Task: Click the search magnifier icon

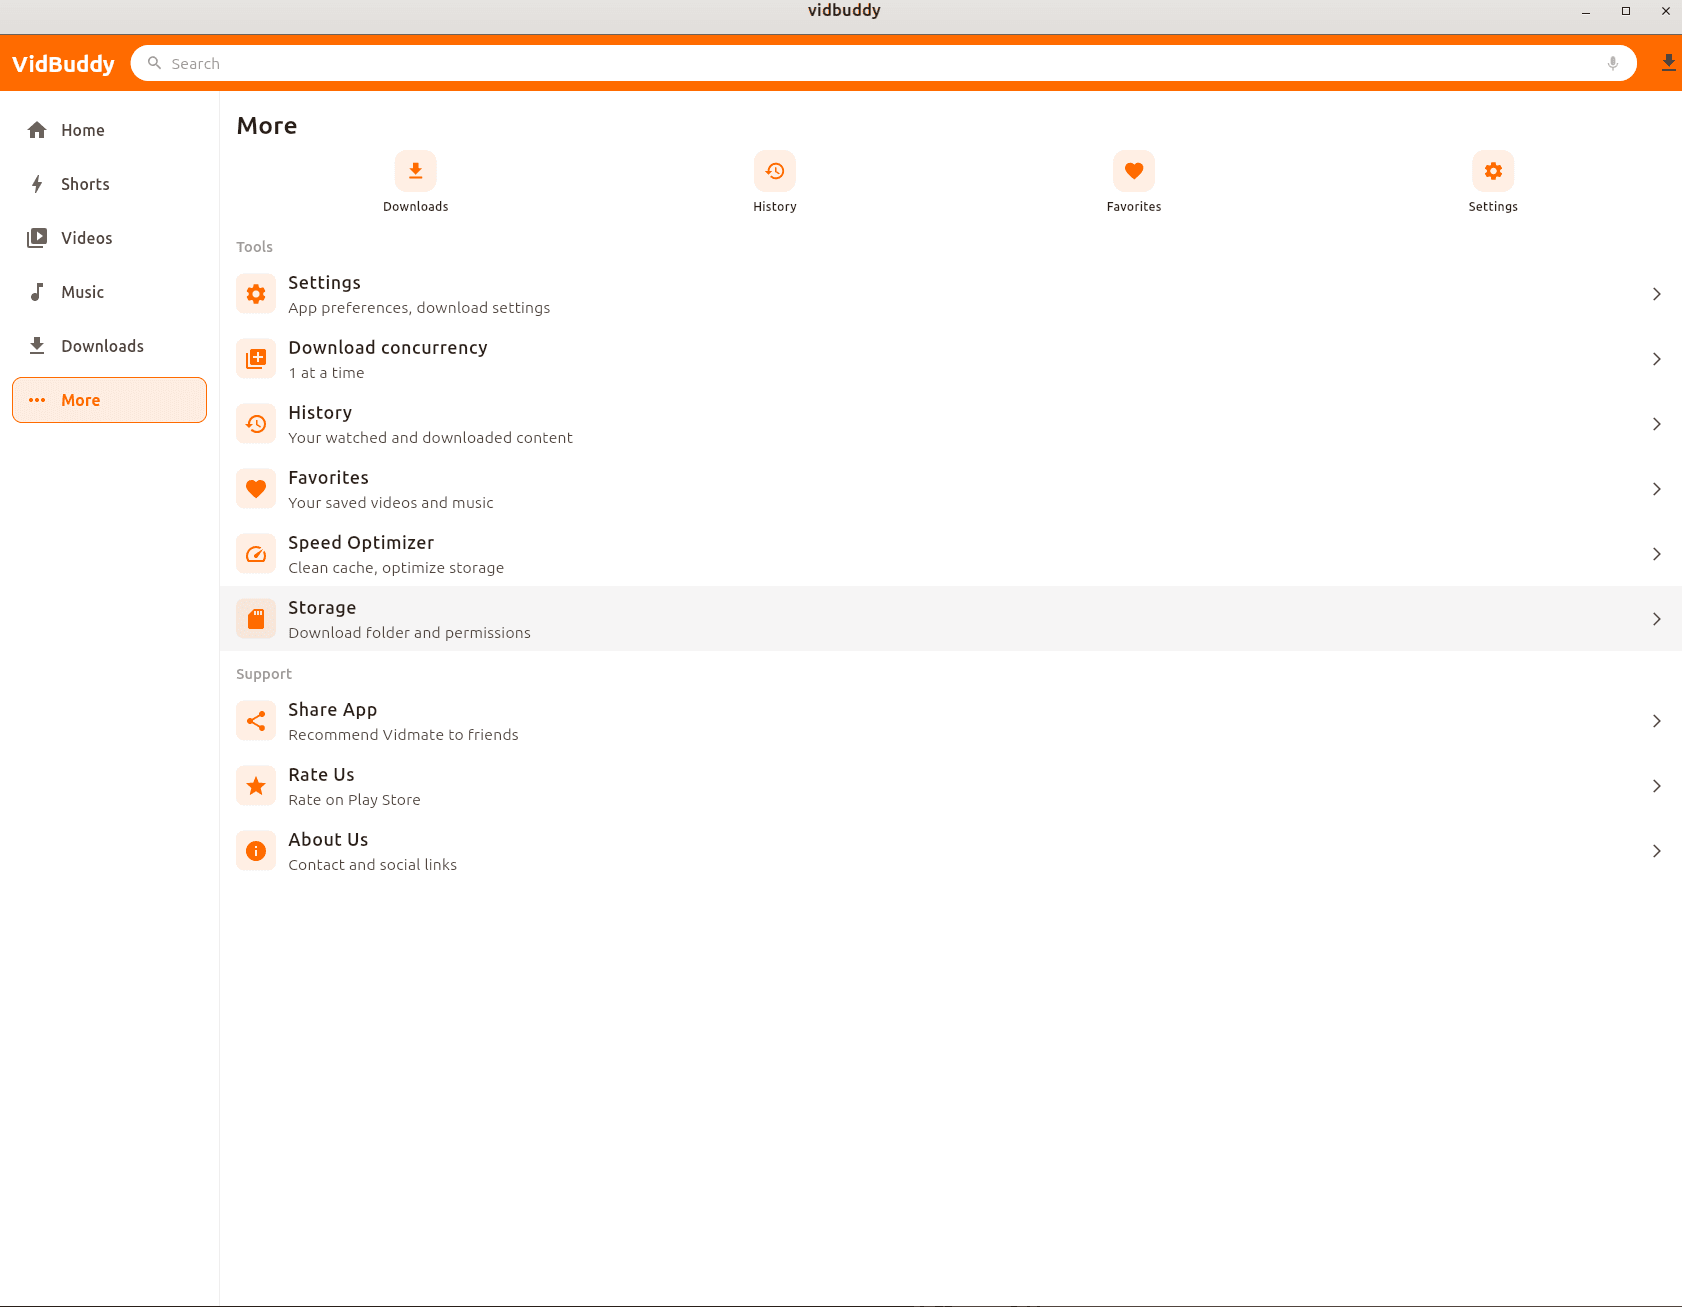Action: point(154,63)
